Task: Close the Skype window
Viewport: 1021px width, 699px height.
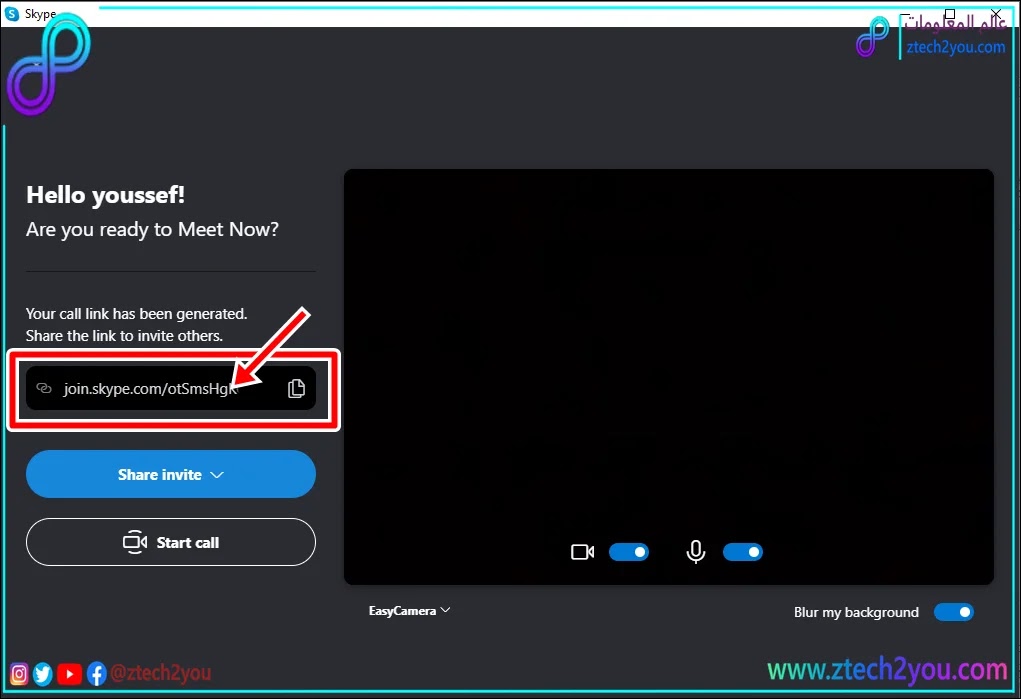Action: click(x=996, y=14)
